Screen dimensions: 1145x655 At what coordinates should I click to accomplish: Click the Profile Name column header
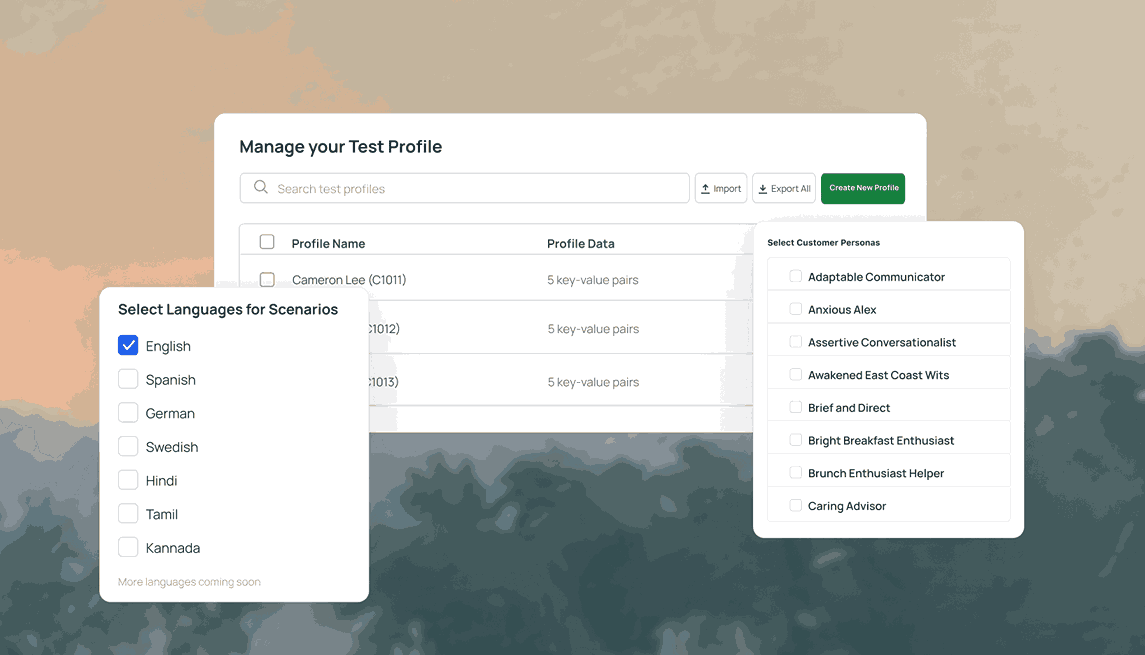coord(329,244)
